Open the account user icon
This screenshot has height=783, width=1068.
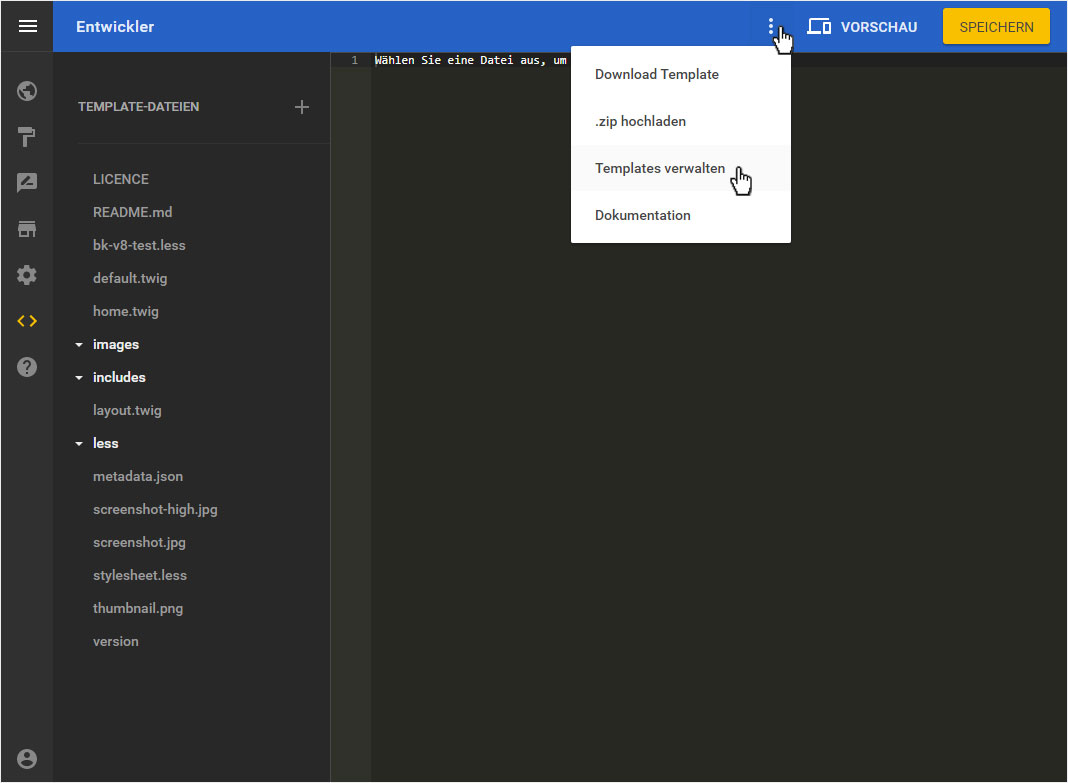pos(27,758)
